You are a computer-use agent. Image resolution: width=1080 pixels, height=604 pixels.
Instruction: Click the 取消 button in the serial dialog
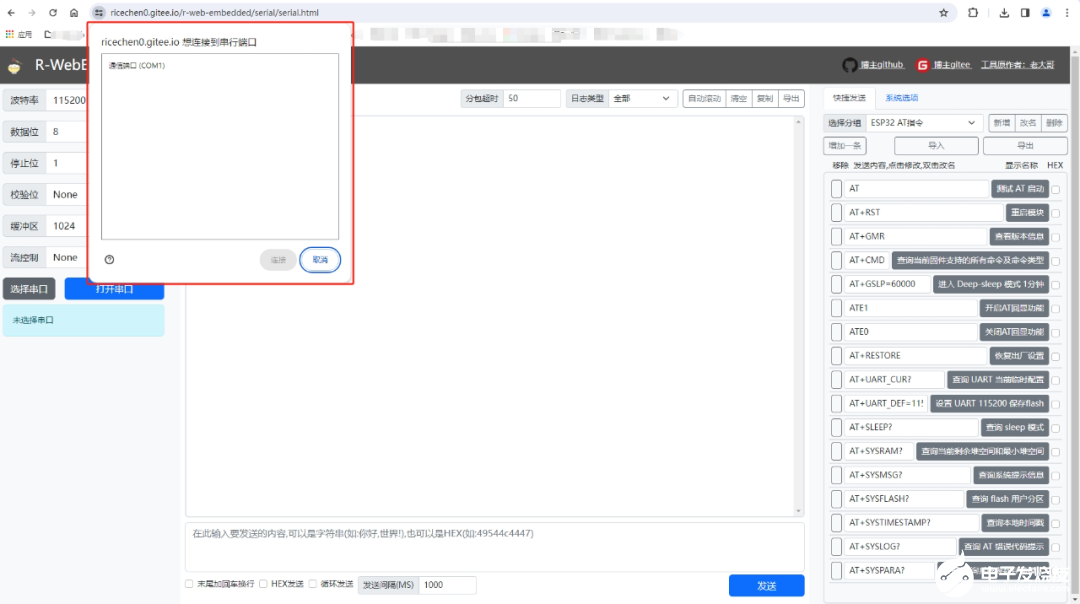(x=320, y=259)
